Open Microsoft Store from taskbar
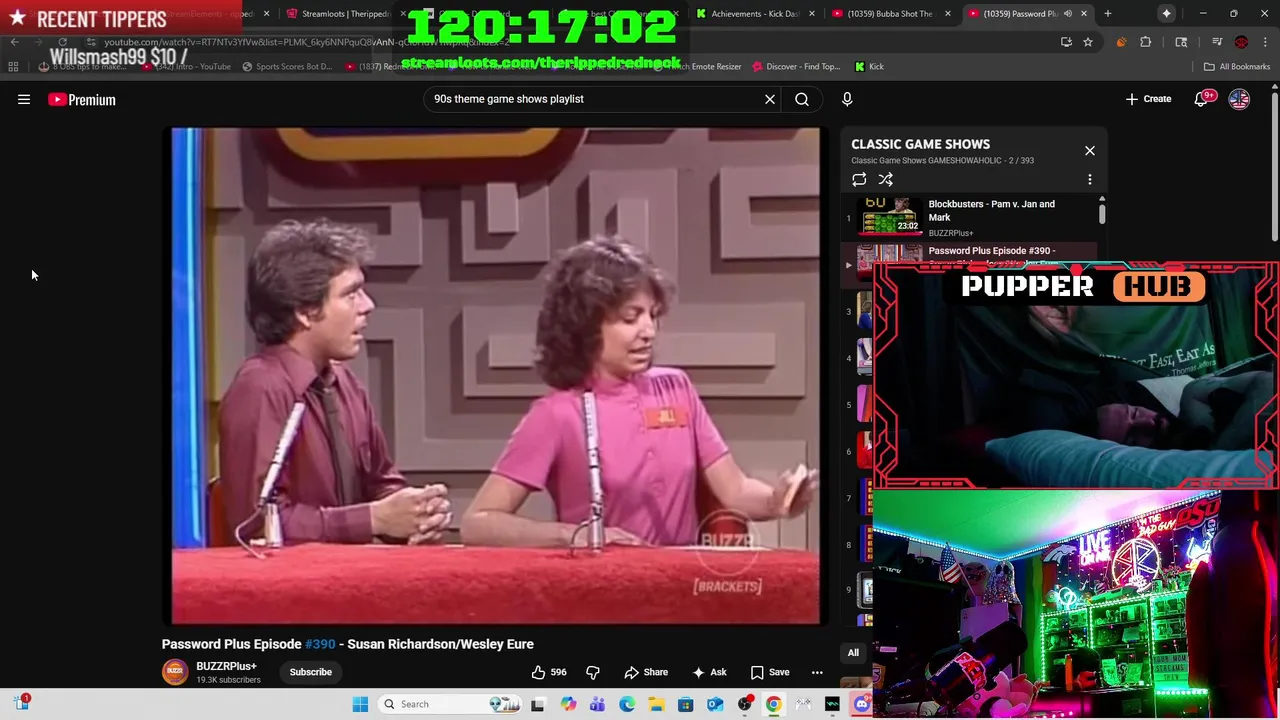 pos(686,704)
